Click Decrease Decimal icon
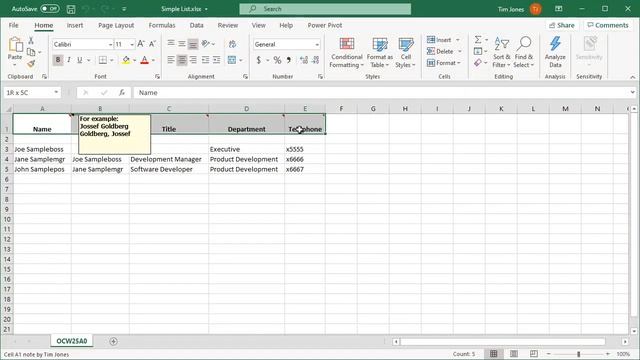 [315, 60]
